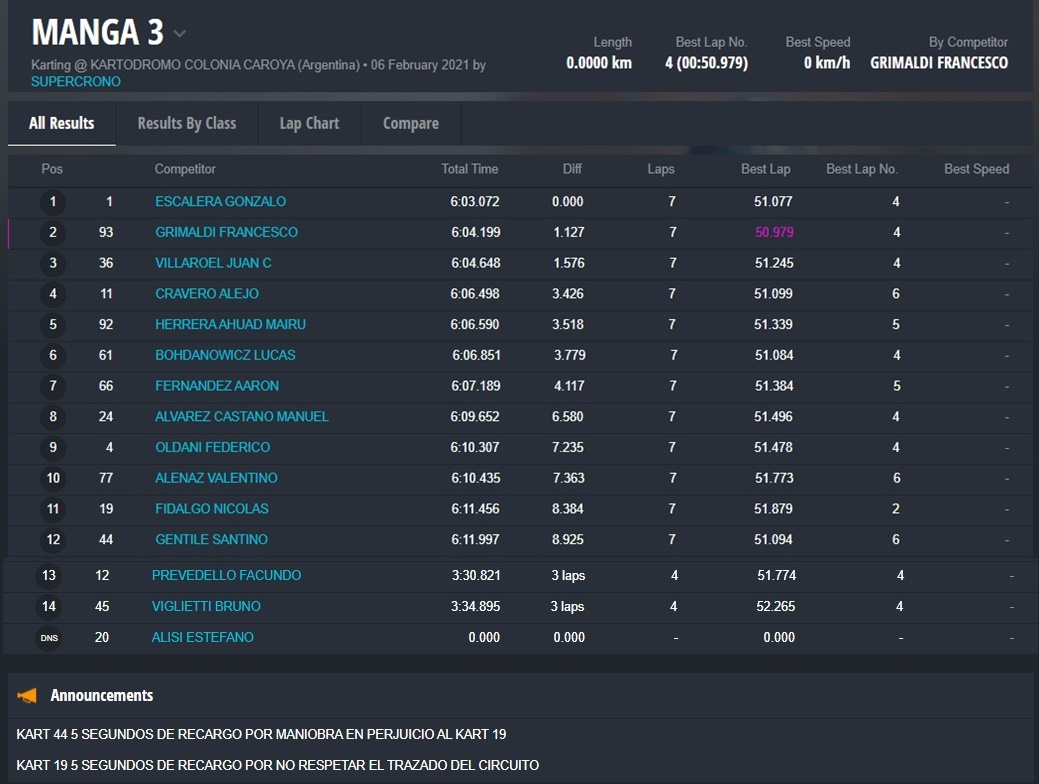This screenshot has width=1039, height=784.
Task: Expand the MANGA 3 session dropdown arrow
Action: (180, 33)
